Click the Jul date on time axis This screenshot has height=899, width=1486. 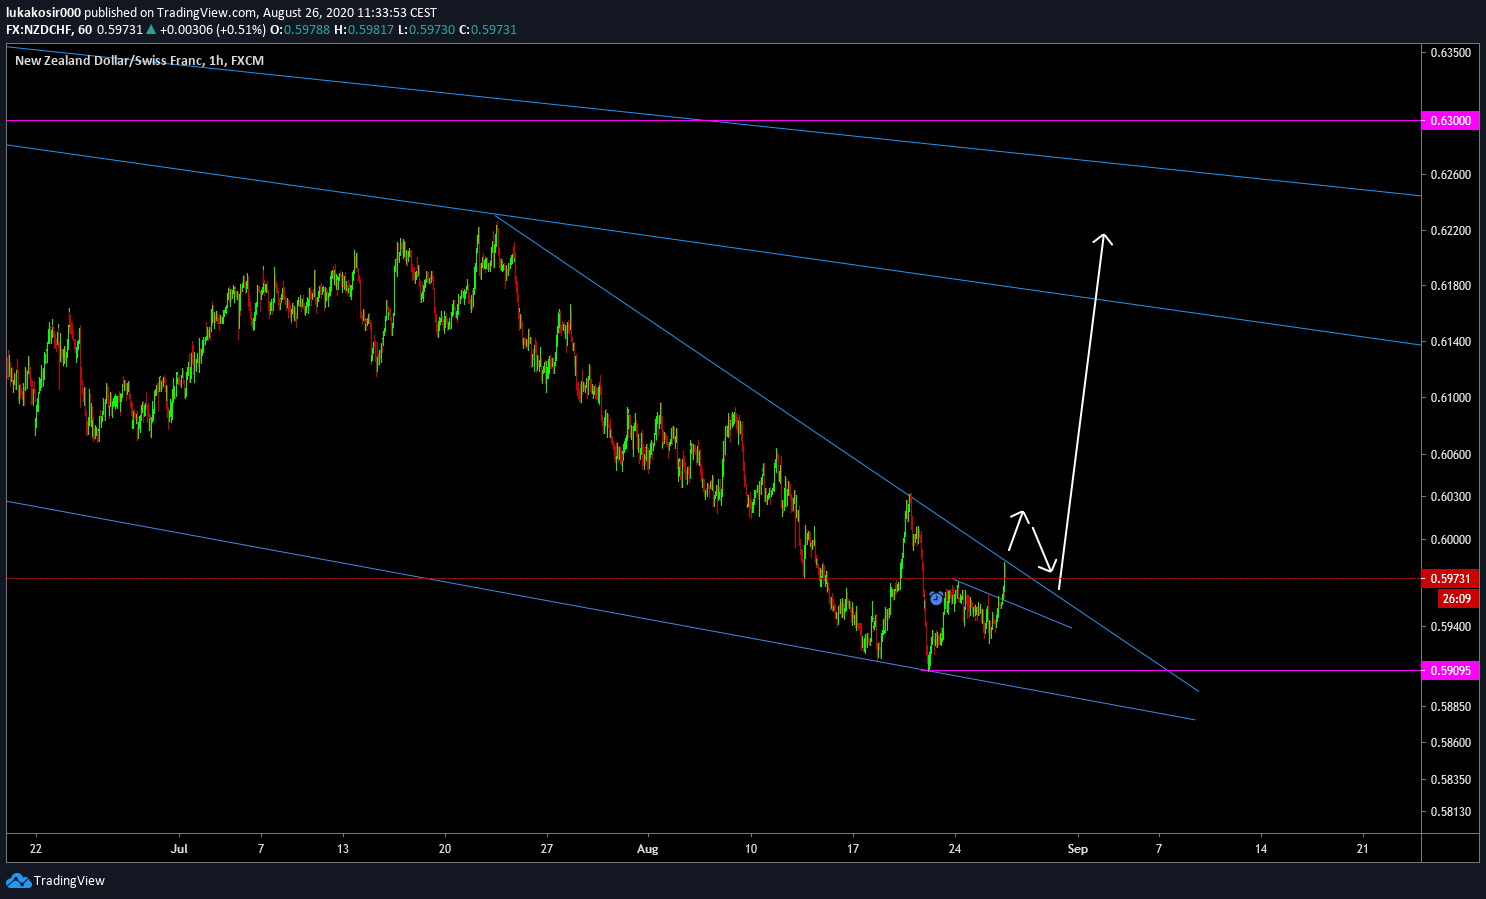pyautogui.click(x=179, y=849)
